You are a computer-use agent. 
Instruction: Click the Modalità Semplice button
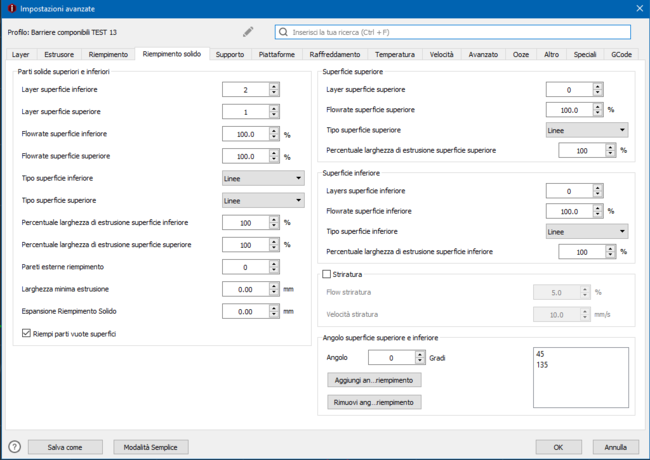[x=150, y=447]
